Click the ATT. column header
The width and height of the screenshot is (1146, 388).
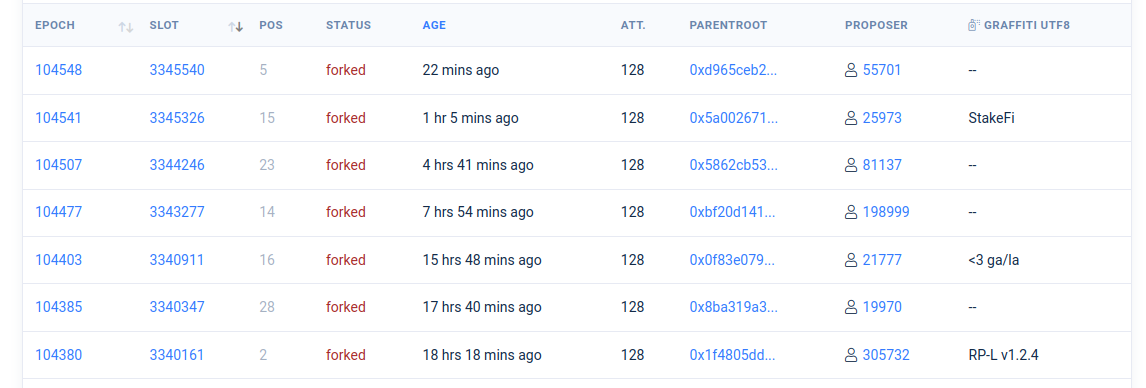point(633,26)
